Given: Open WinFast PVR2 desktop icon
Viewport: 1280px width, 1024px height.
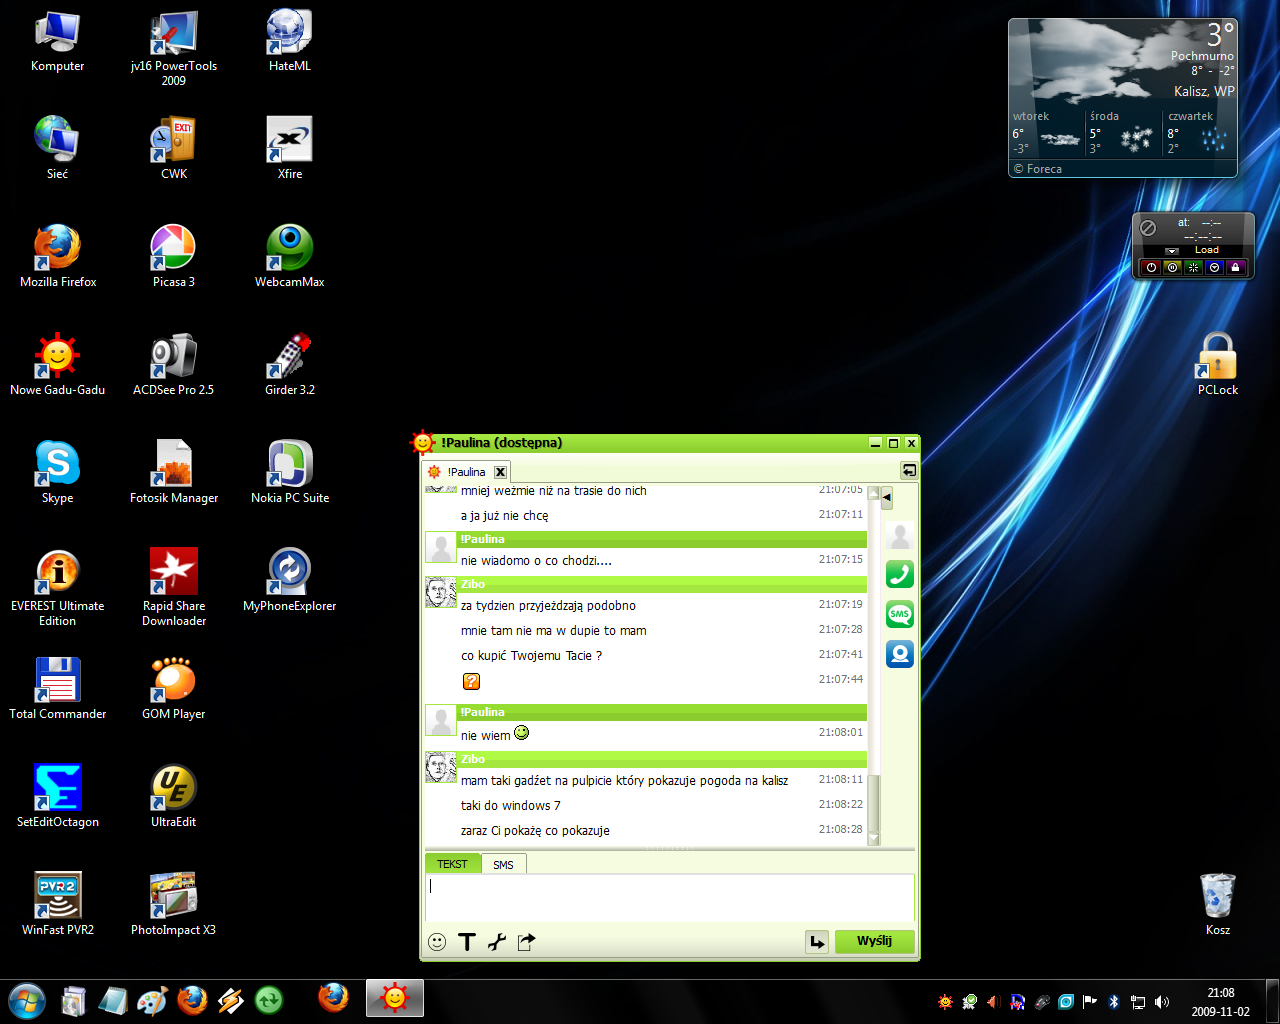Looking at the screenshot, I should tap(58, 904).
